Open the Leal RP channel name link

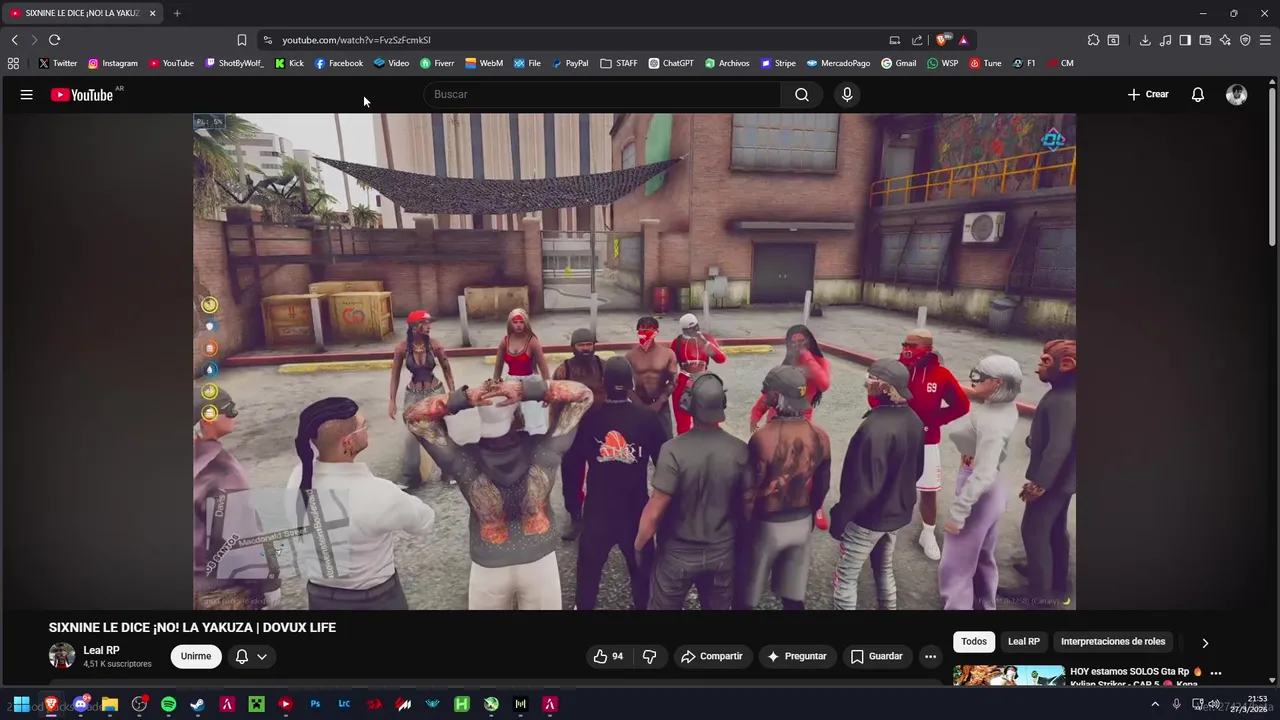(101, 650)
